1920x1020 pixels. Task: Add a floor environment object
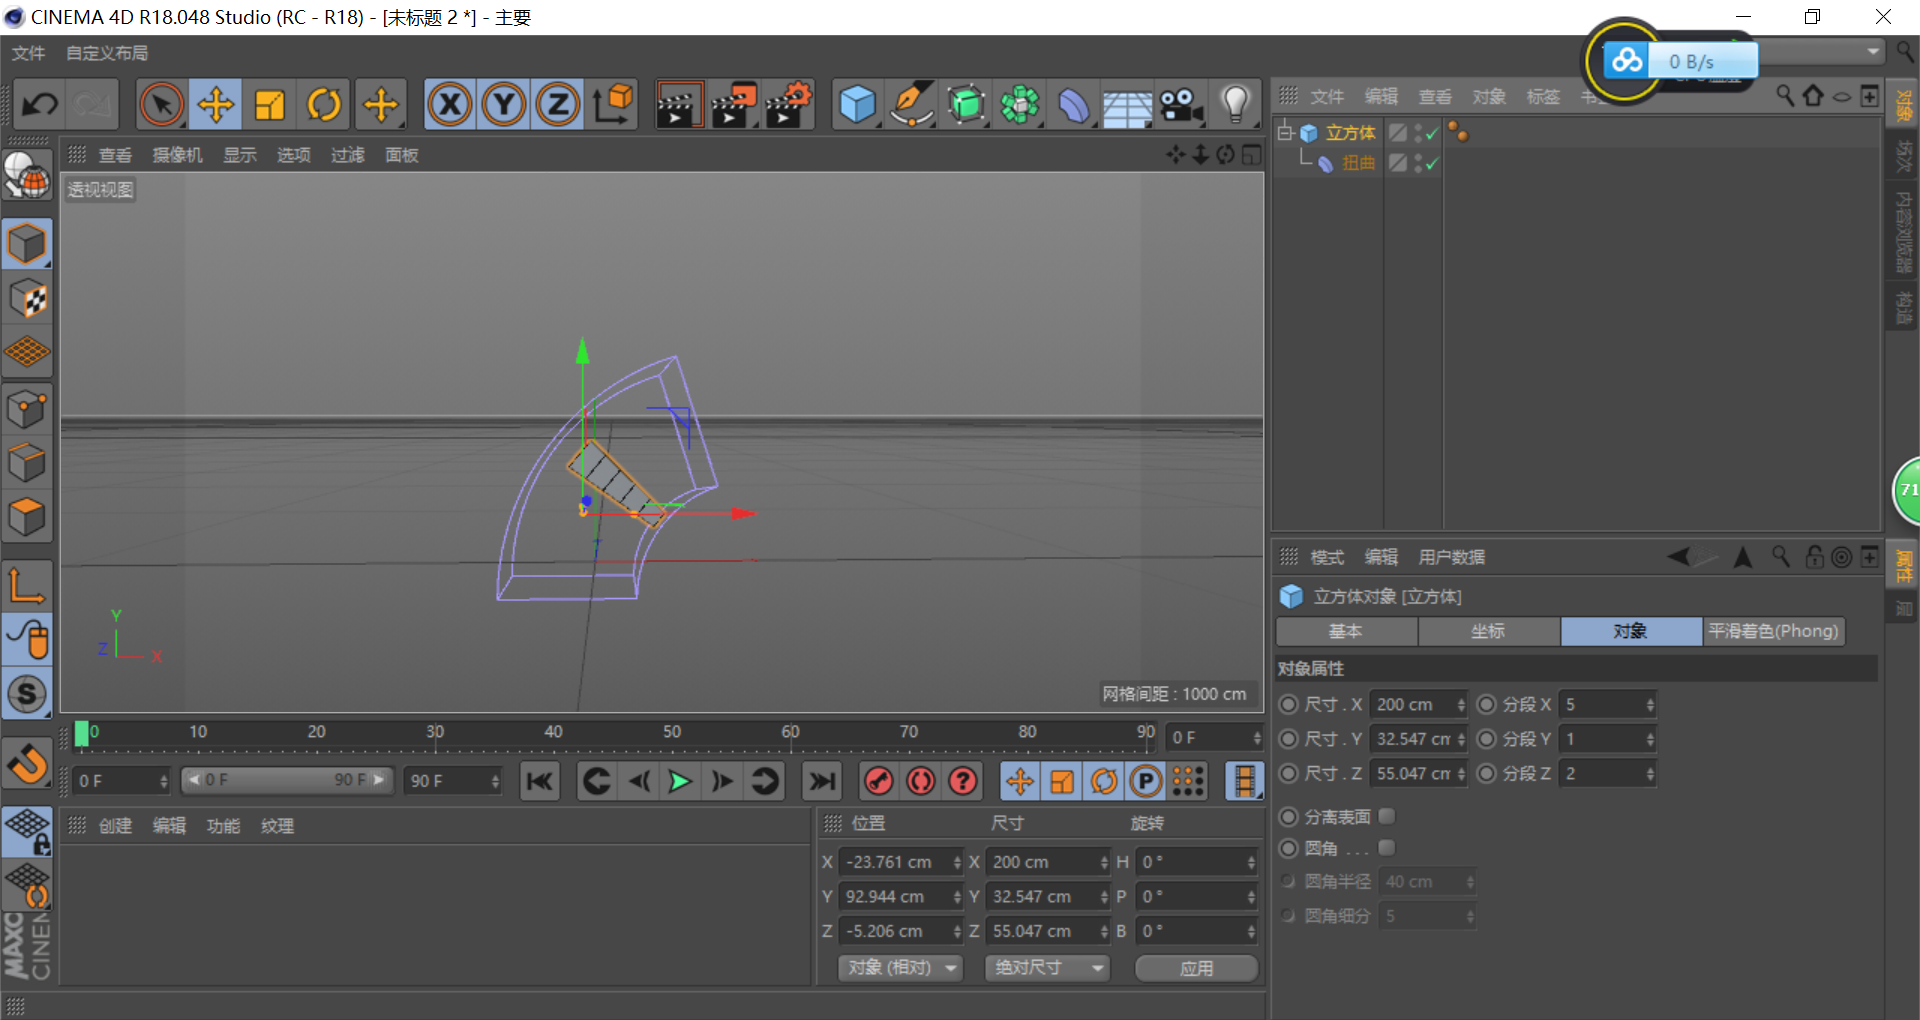[x=1127, y=104]
